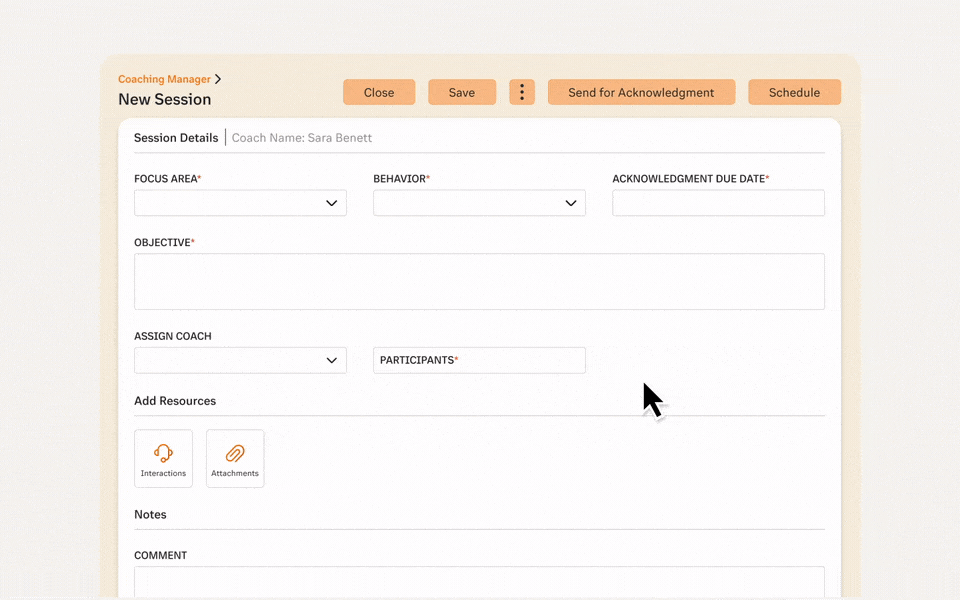Click the Acknowledgment Due Date field
This screenshot has height=600, width=960.
pyautogui.click(x=718, y=203)
